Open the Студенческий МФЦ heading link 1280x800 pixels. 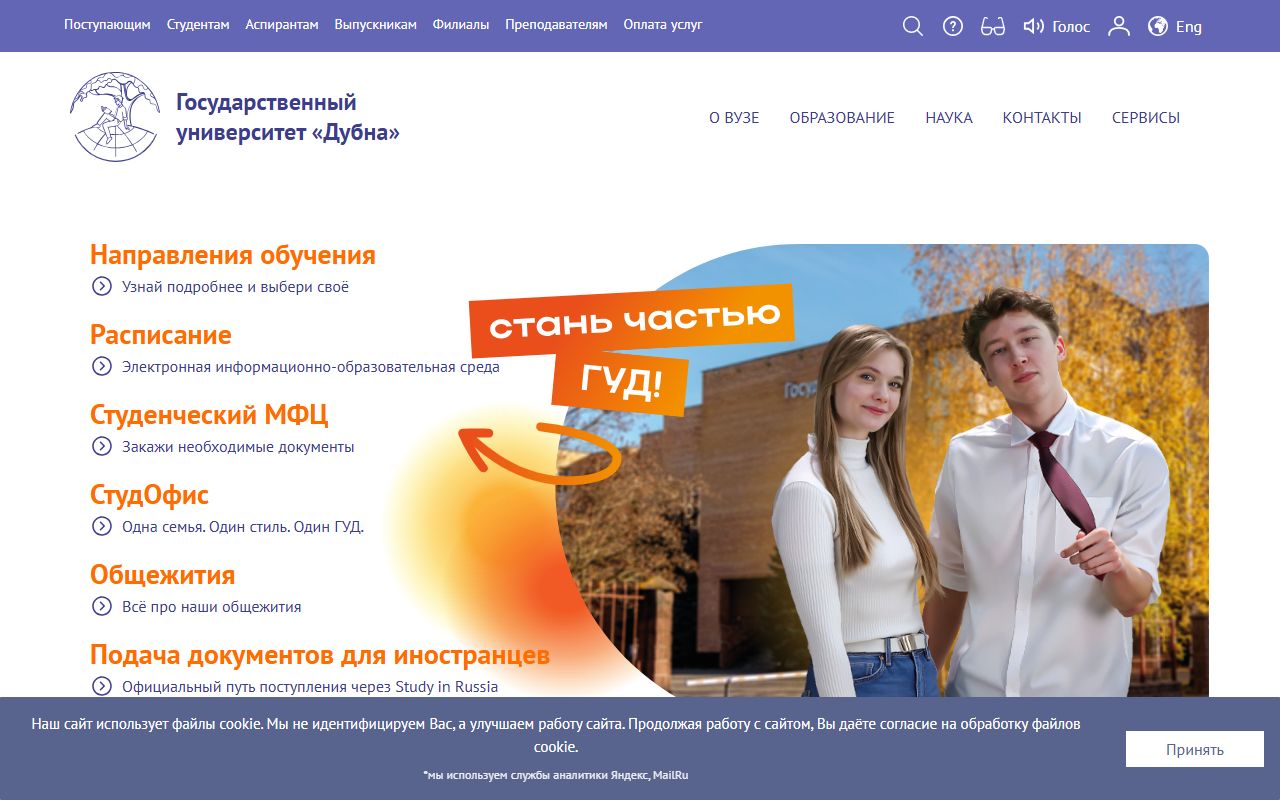(x=209, y=415)
